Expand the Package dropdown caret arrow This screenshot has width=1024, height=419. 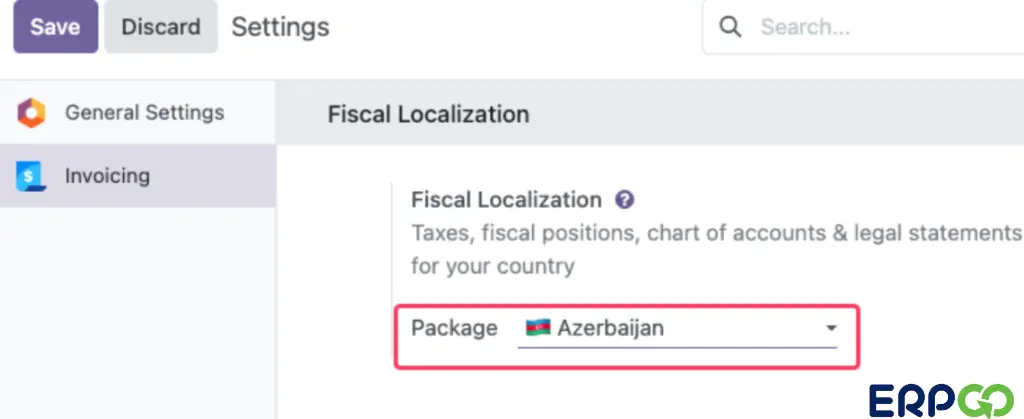(x=831, y=328)
